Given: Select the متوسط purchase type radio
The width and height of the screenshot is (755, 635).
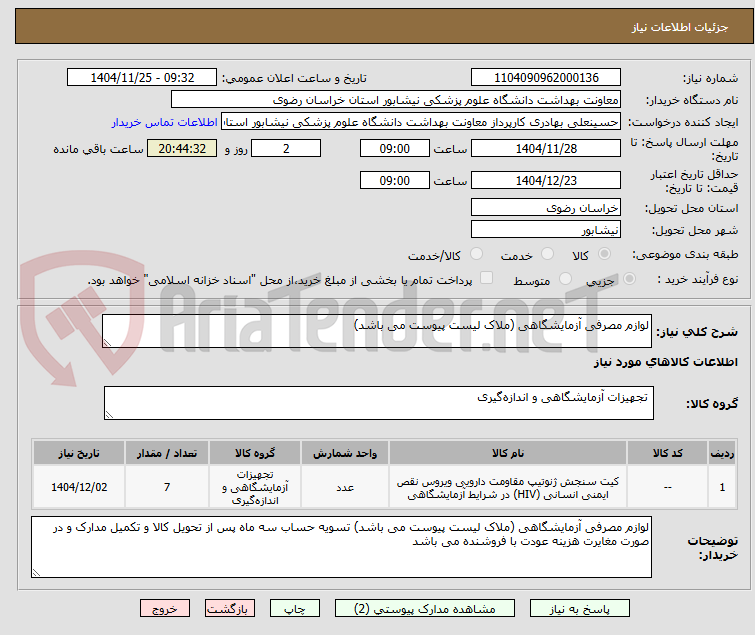Looking at the screenshot, I should coord(565,279).
